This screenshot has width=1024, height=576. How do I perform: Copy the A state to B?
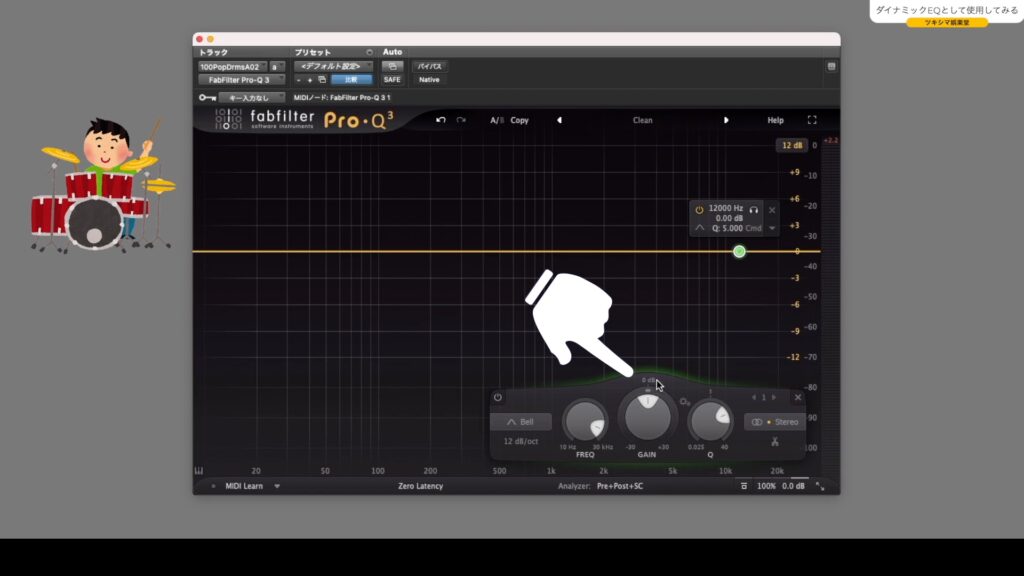click(x=519, y=120)
